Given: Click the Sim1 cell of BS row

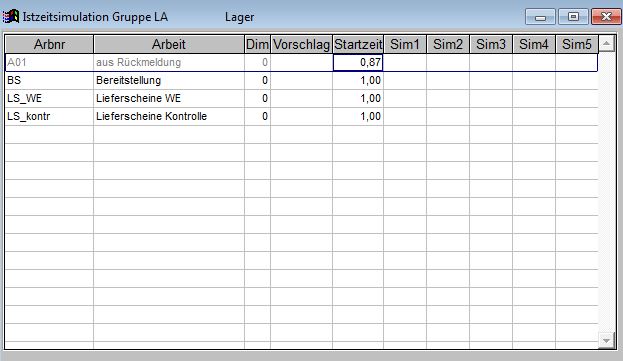Looking at the screenshot, I should (405, 80).
